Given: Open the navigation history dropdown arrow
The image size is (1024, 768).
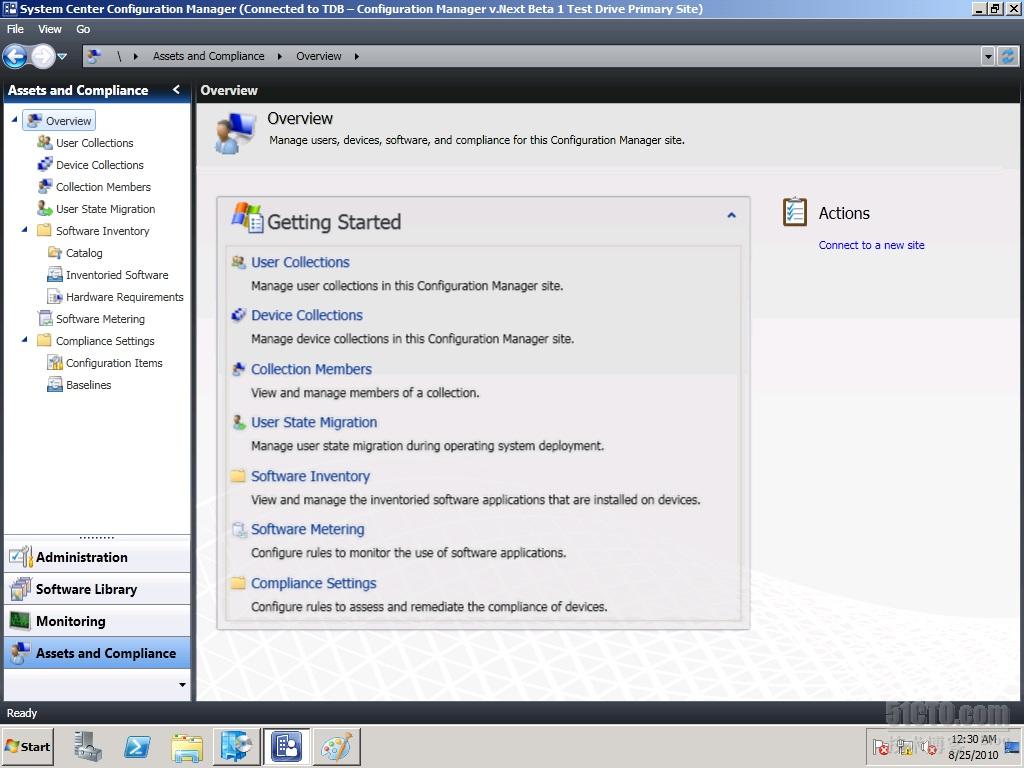Looking at the screenshot, I should click(62, 57).
